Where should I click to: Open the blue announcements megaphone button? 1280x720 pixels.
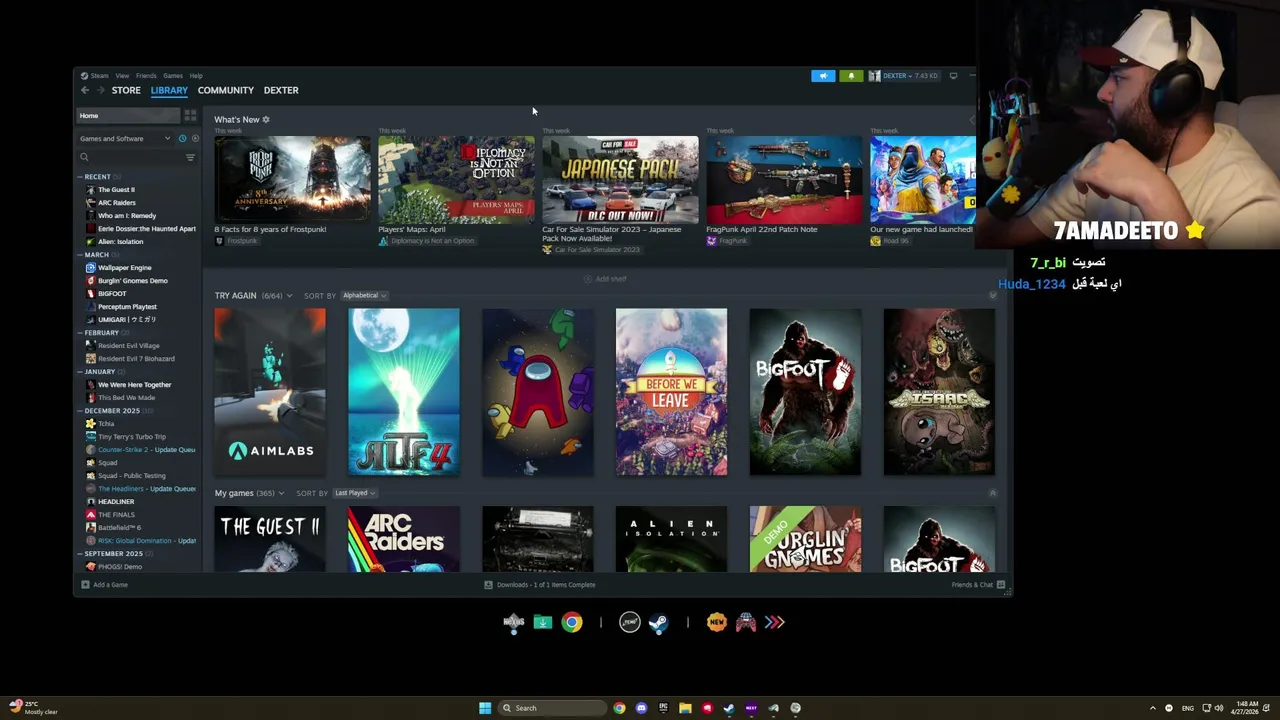click(823, 76)
